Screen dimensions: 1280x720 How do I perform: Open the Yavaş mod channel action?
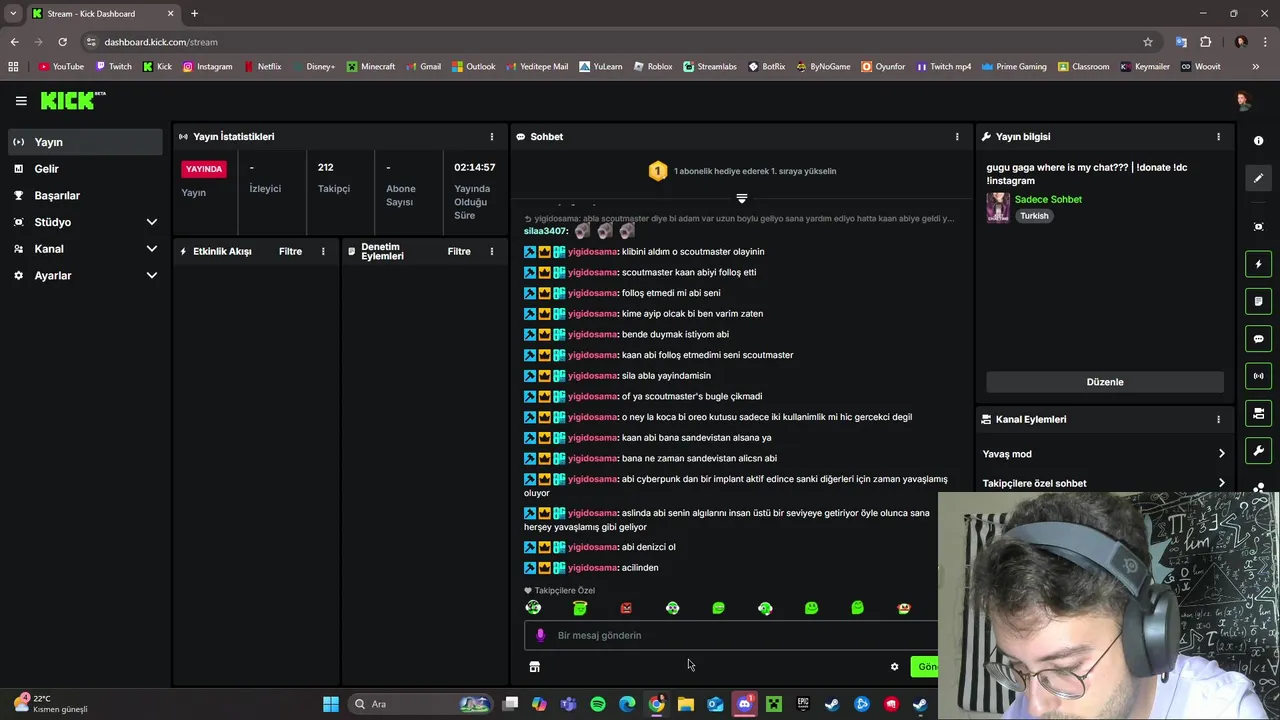click(x=1104, y=454)
